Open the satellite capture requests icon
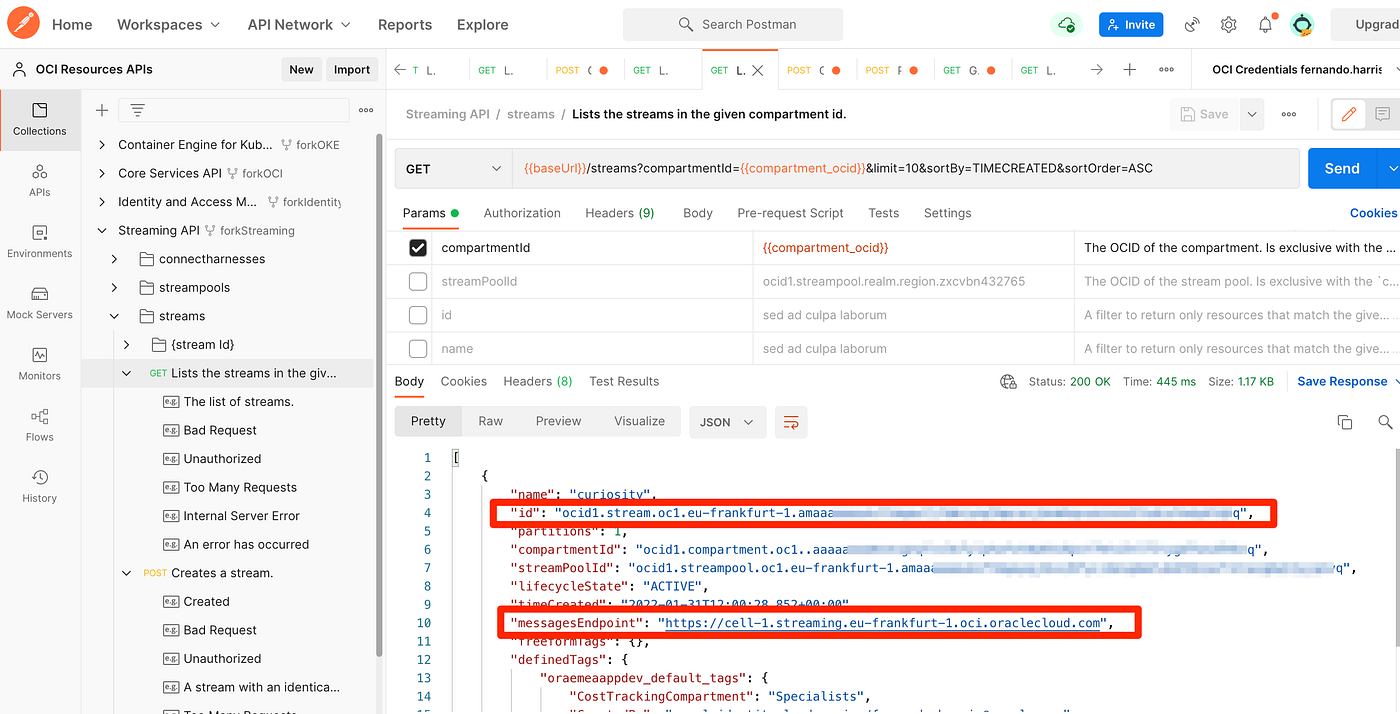Viewport: 1400px width, 714px height. (x=1192, y=24)
